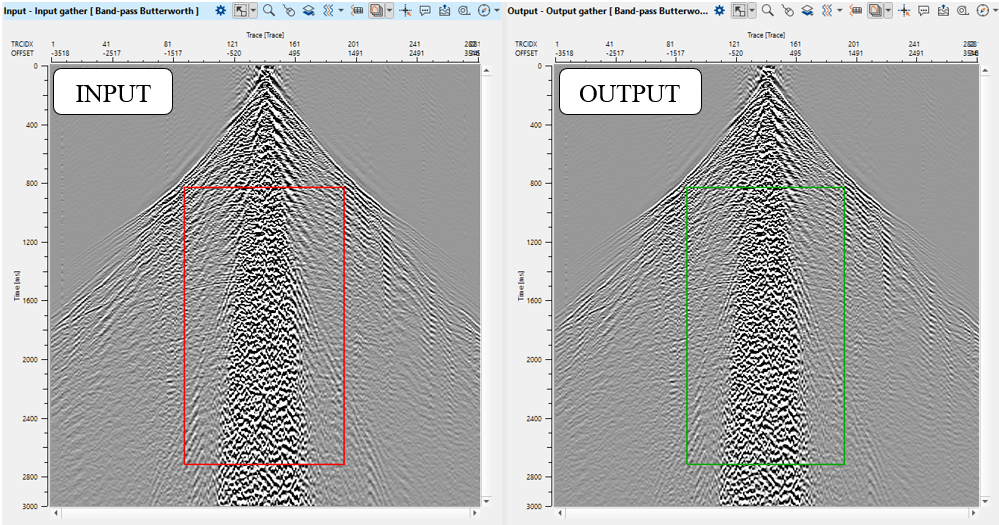999x525 pixels.
Task: Click the wiggle trace display icon in Input panel
Action: click(327, 10)
